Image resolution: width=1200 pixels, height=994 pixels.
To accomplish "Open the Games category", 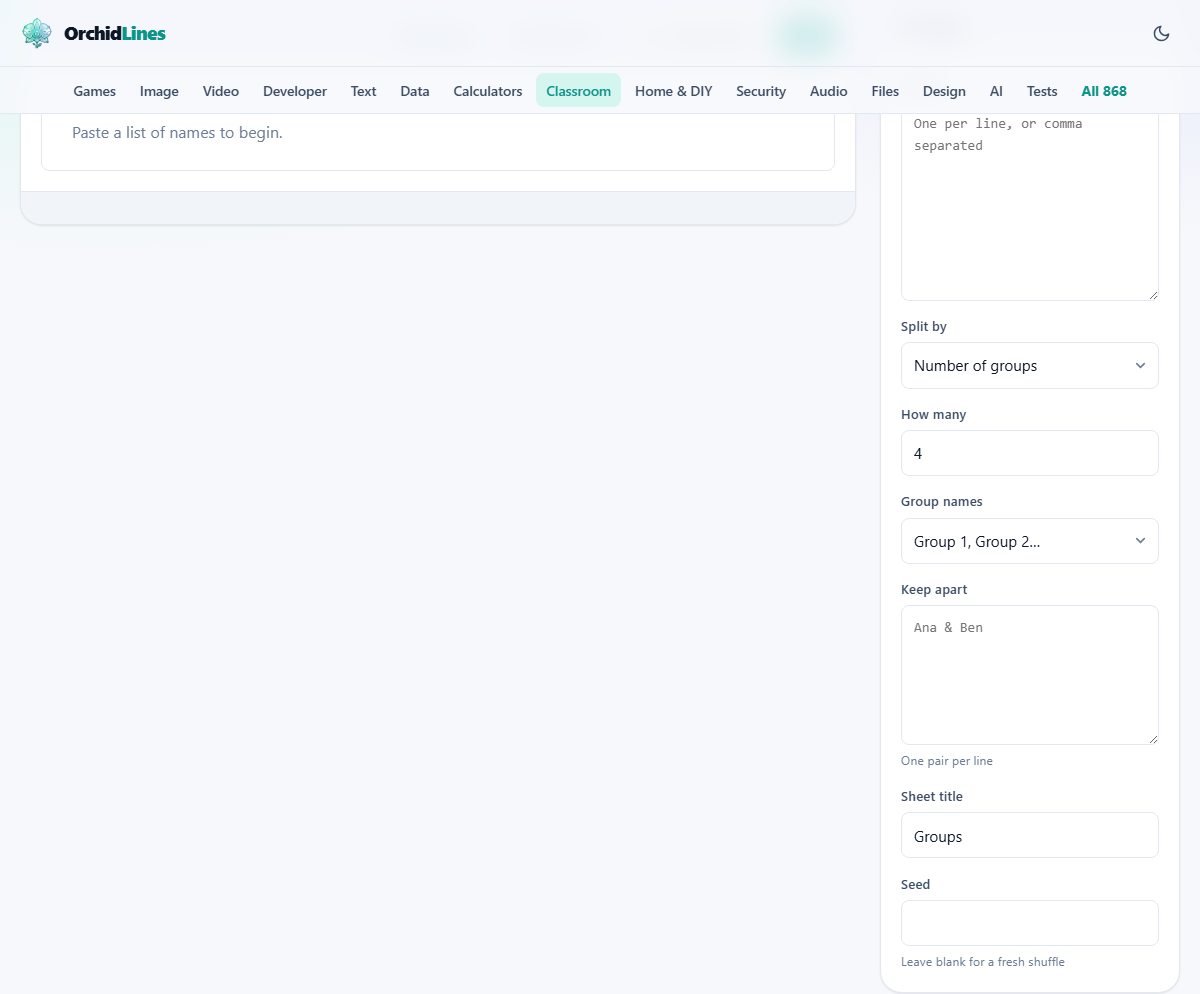I will click(95, 91).
